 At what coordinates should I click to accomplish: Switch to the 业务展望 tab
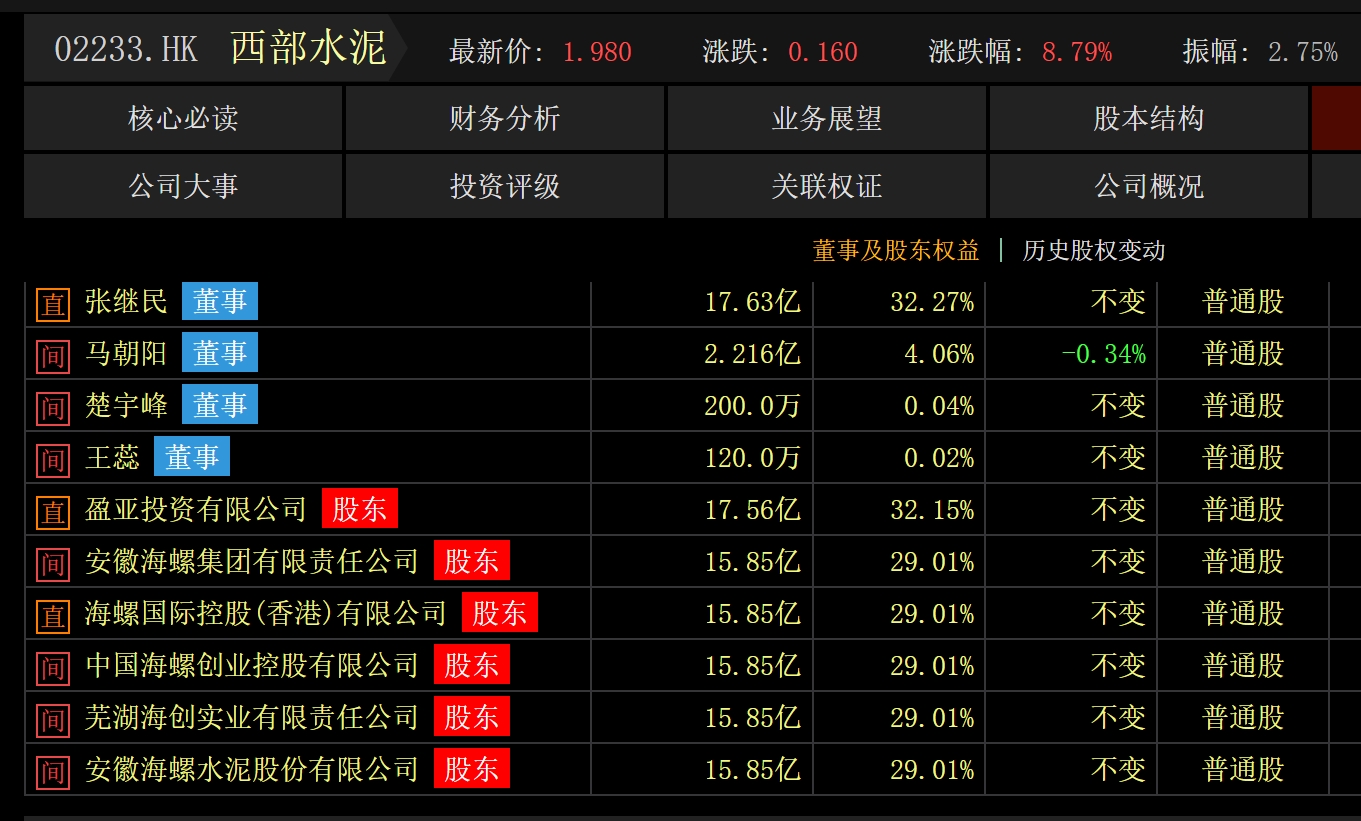[x=827, y=119]
